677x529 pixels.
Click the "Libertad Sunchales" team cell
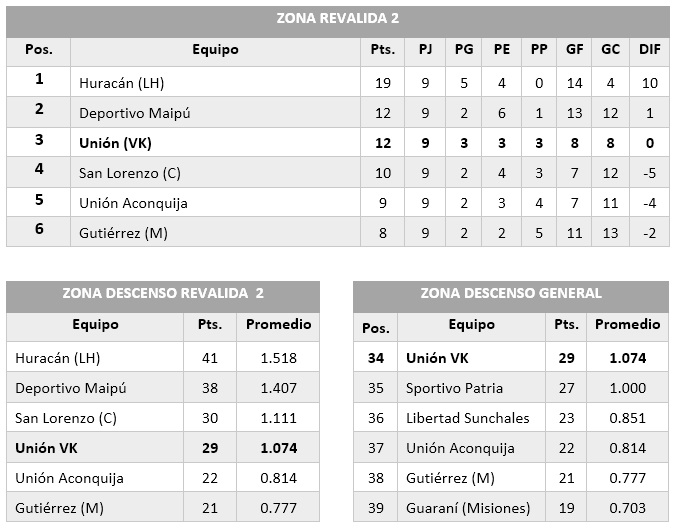coord(467,418)
